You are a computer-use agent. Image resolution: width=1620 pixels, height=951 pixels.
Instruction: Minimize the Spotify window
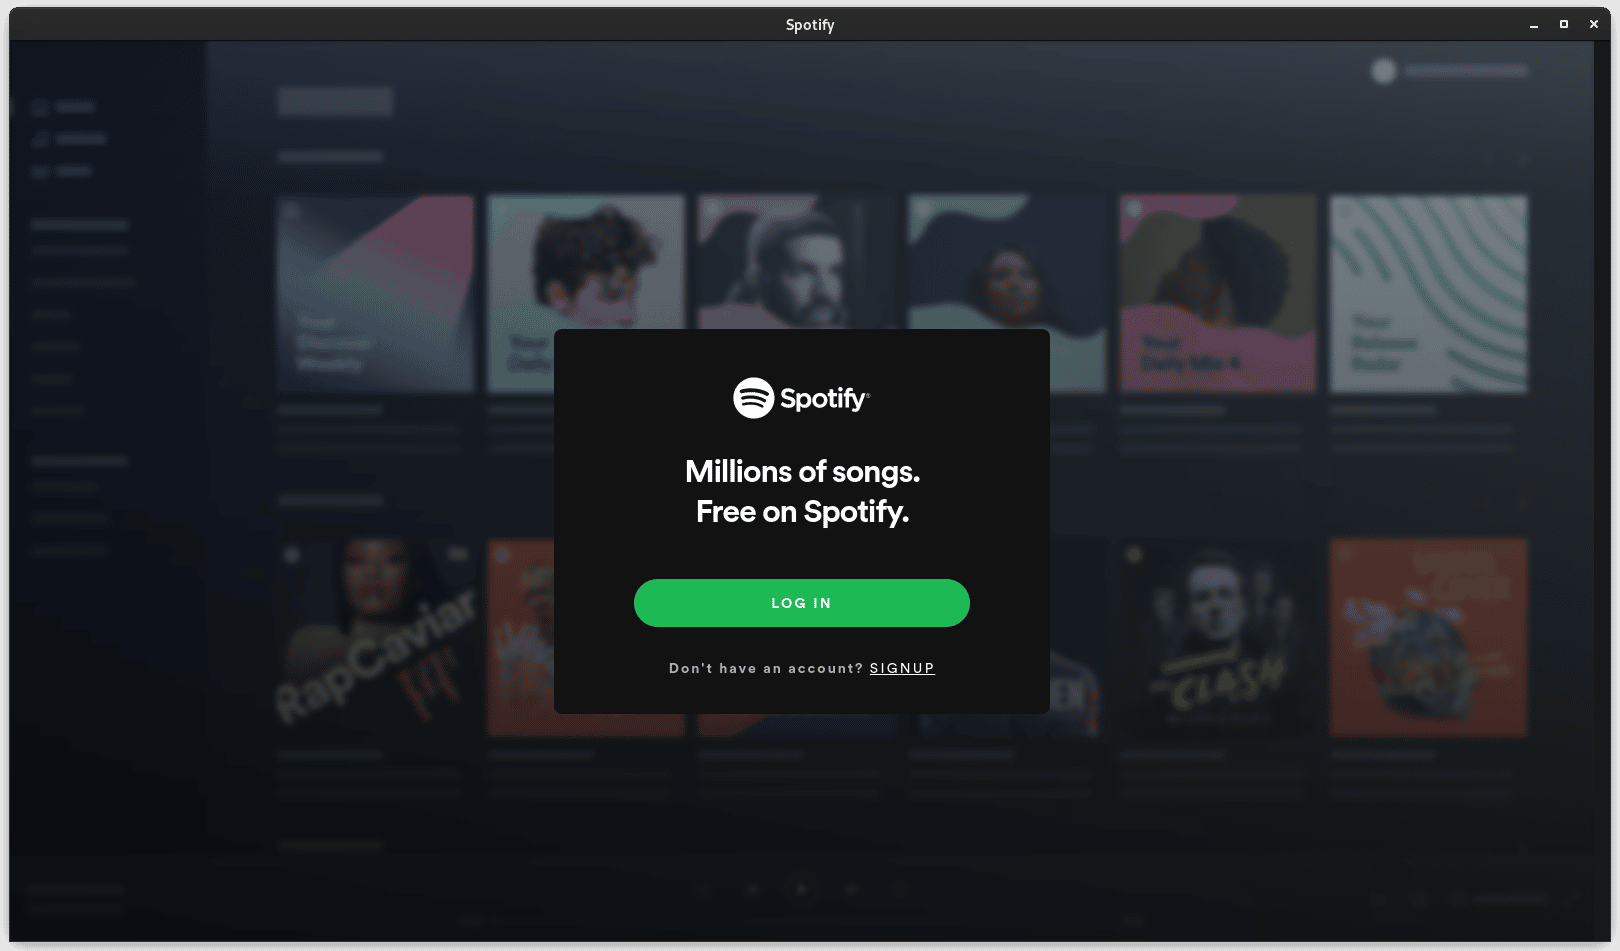(1533, 25)
